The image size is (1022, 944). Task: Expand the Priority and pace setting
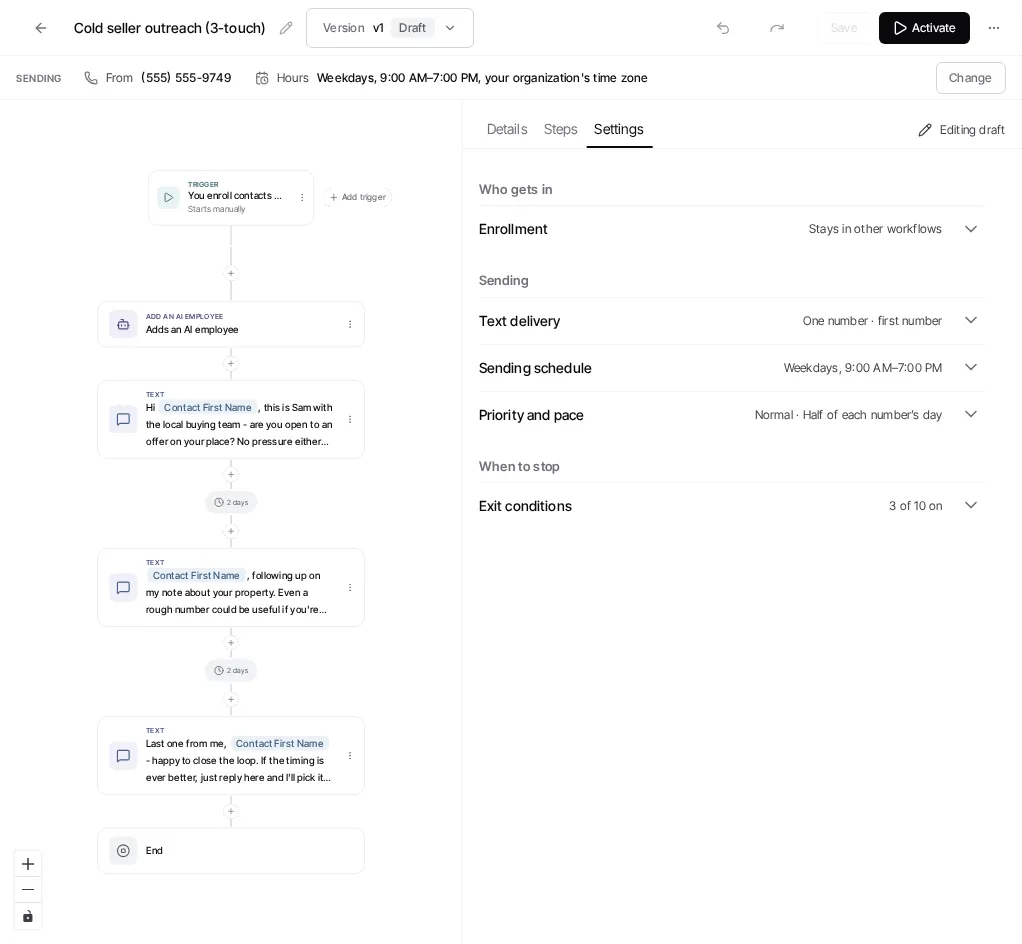731,415
